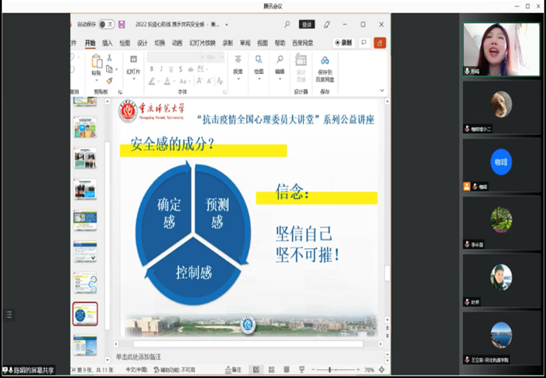Click the font name combo box
The height and width of the screenshot is (378, 546).
tap(176, 57)
